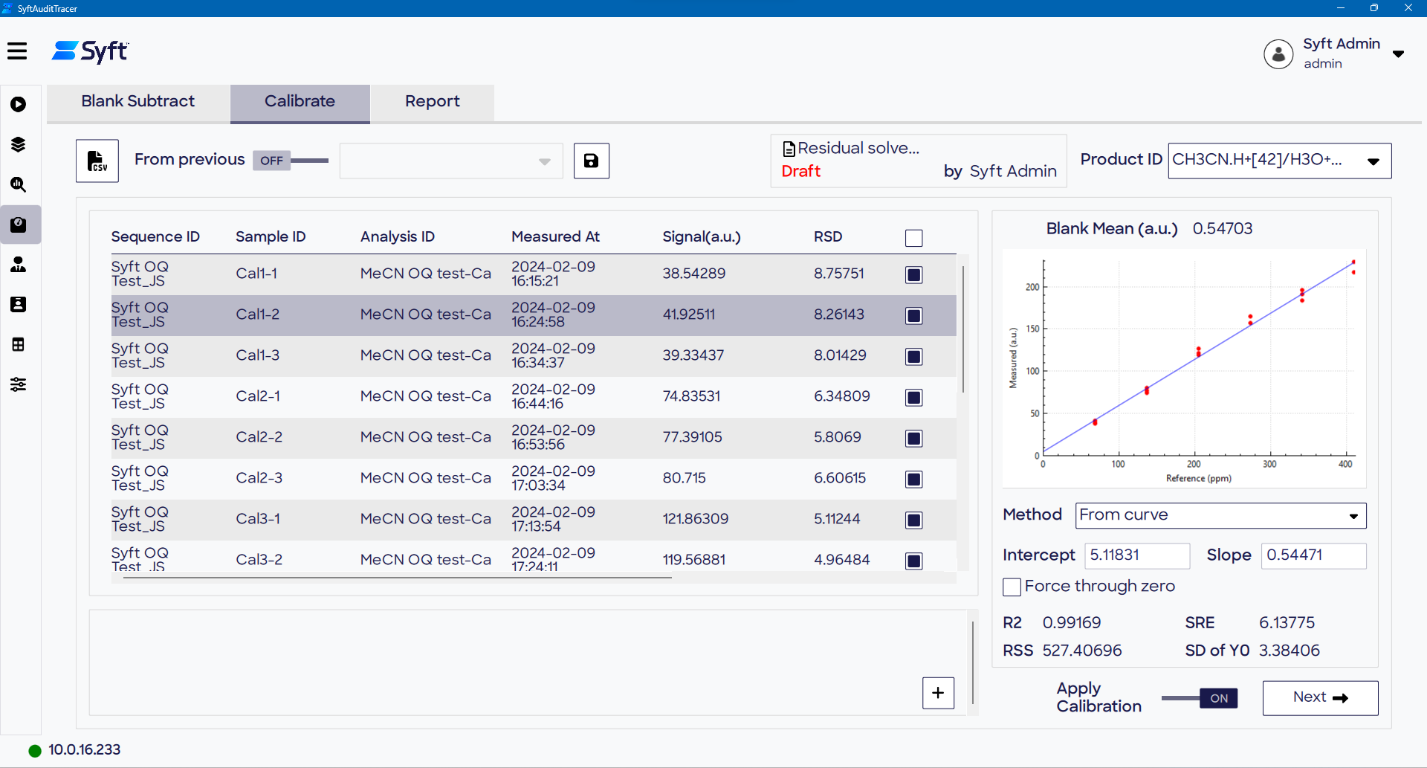Switch to the Blank Subtract tab
The image size is (1427, 768).
tap(138, 102)
